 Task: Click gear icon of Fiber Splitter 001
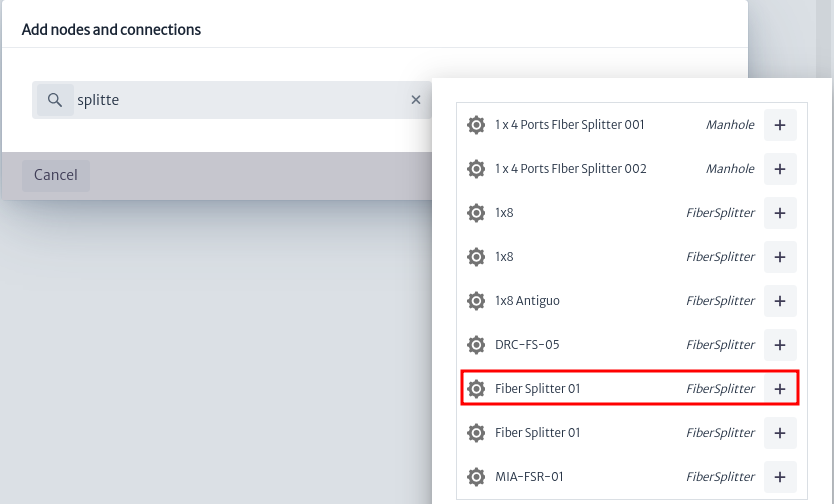point(476,125)
